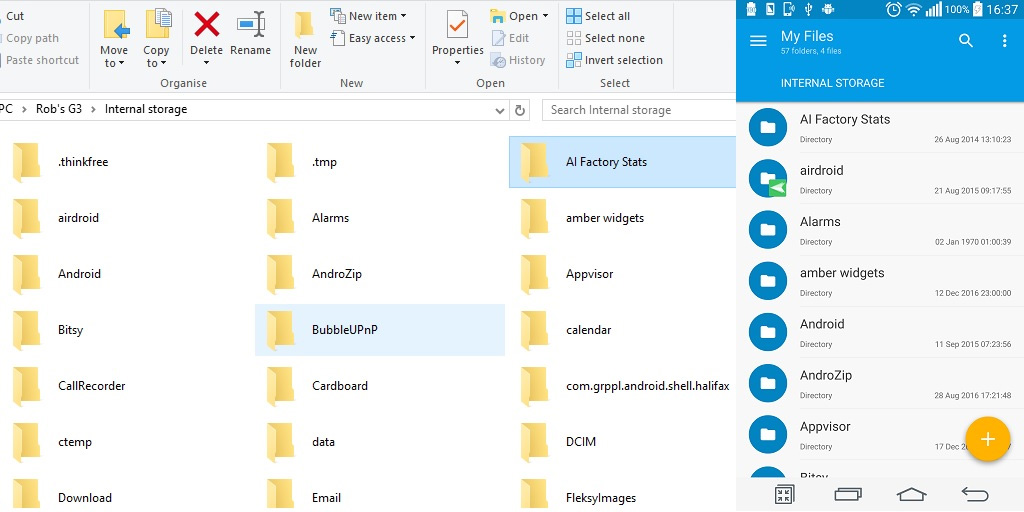The image size is (1024, 512).
Task: Select the INTERNAL STORAGE tab
Action: point(833,83)
